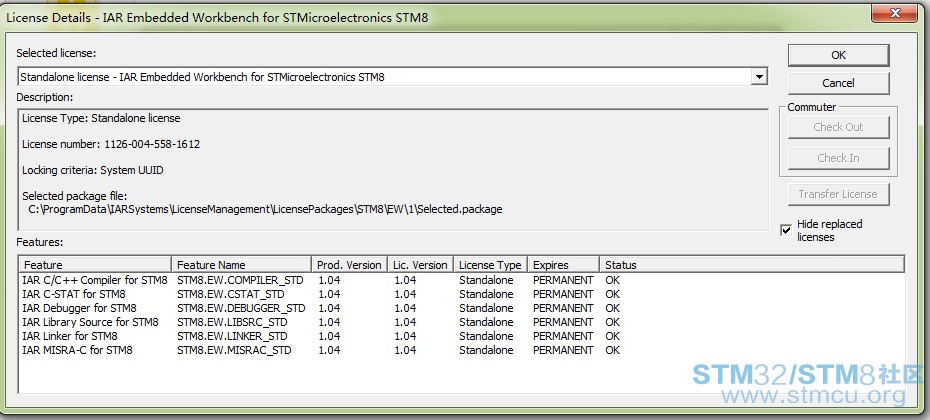Select IAR Library Source for STM8 row
The image size is (930, 420).
[x=462, y=322]
